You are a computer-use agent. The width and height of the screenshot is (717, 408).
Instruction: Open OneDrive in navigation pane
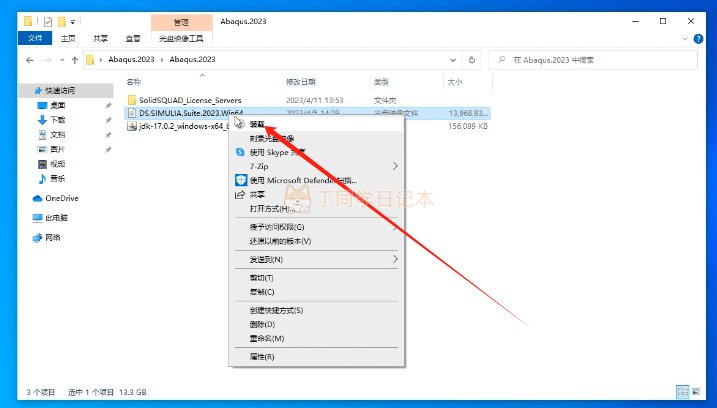(x=62, y=198)
